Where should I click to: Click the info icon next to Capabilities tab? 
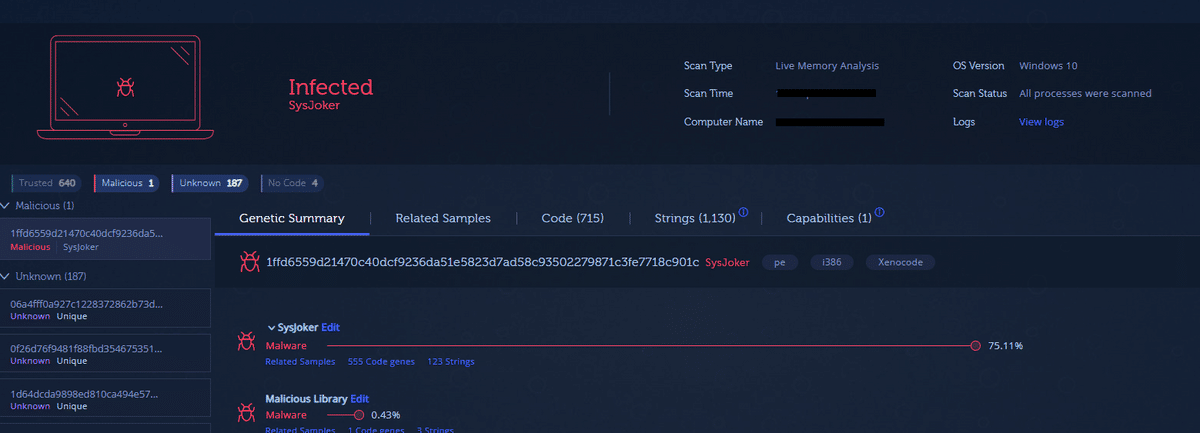click(x=879, y=212)
